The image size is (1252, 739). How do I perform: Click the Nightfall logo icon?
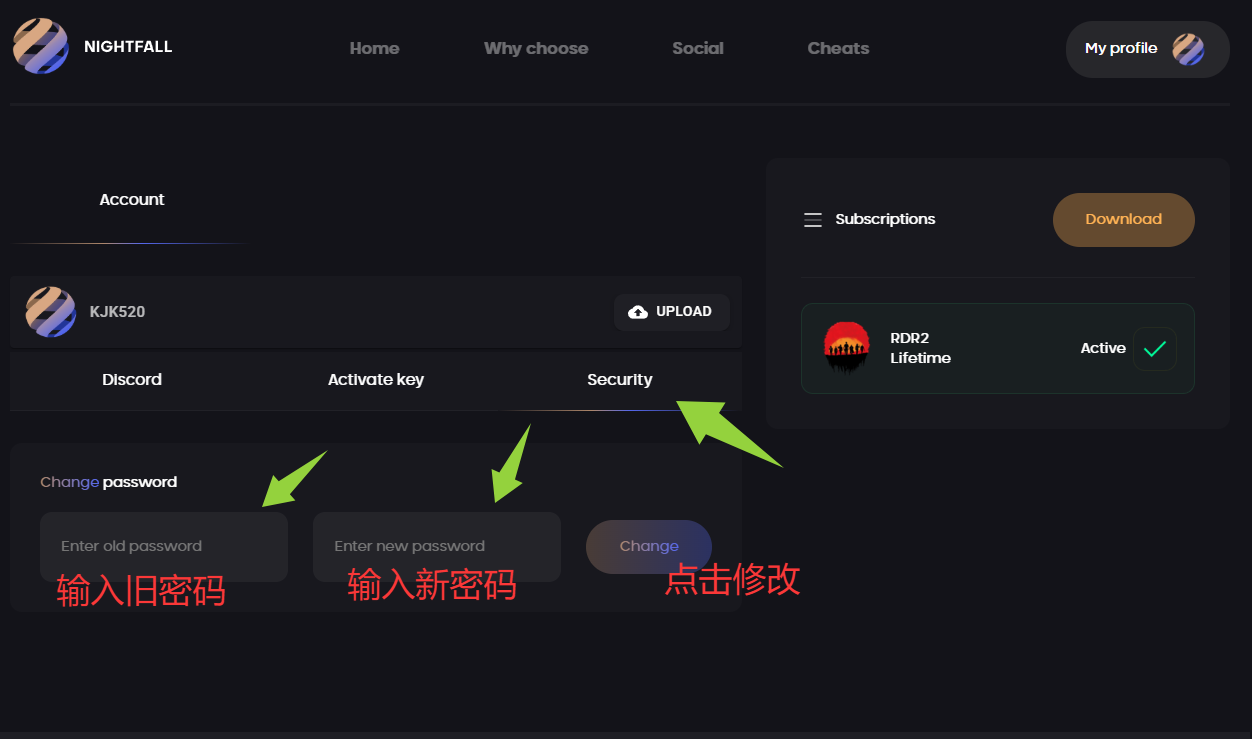coord(40,46)
